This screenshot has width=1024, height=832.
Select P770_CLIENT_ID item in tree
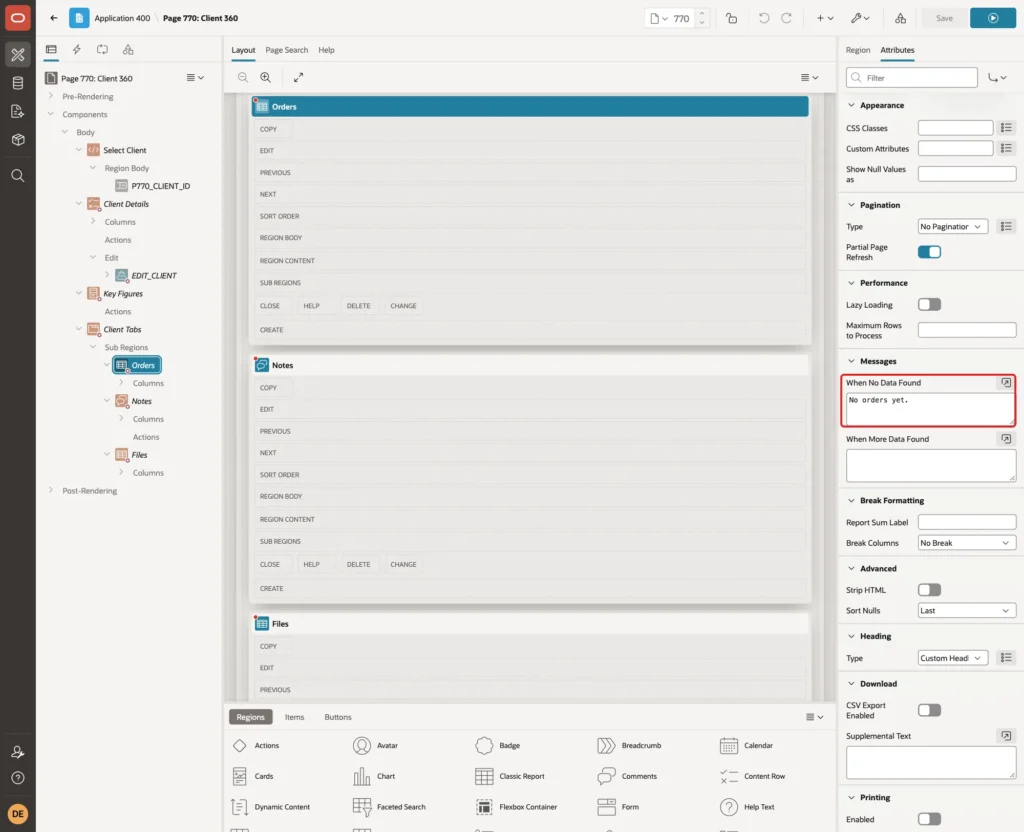[x=161, y=186]
